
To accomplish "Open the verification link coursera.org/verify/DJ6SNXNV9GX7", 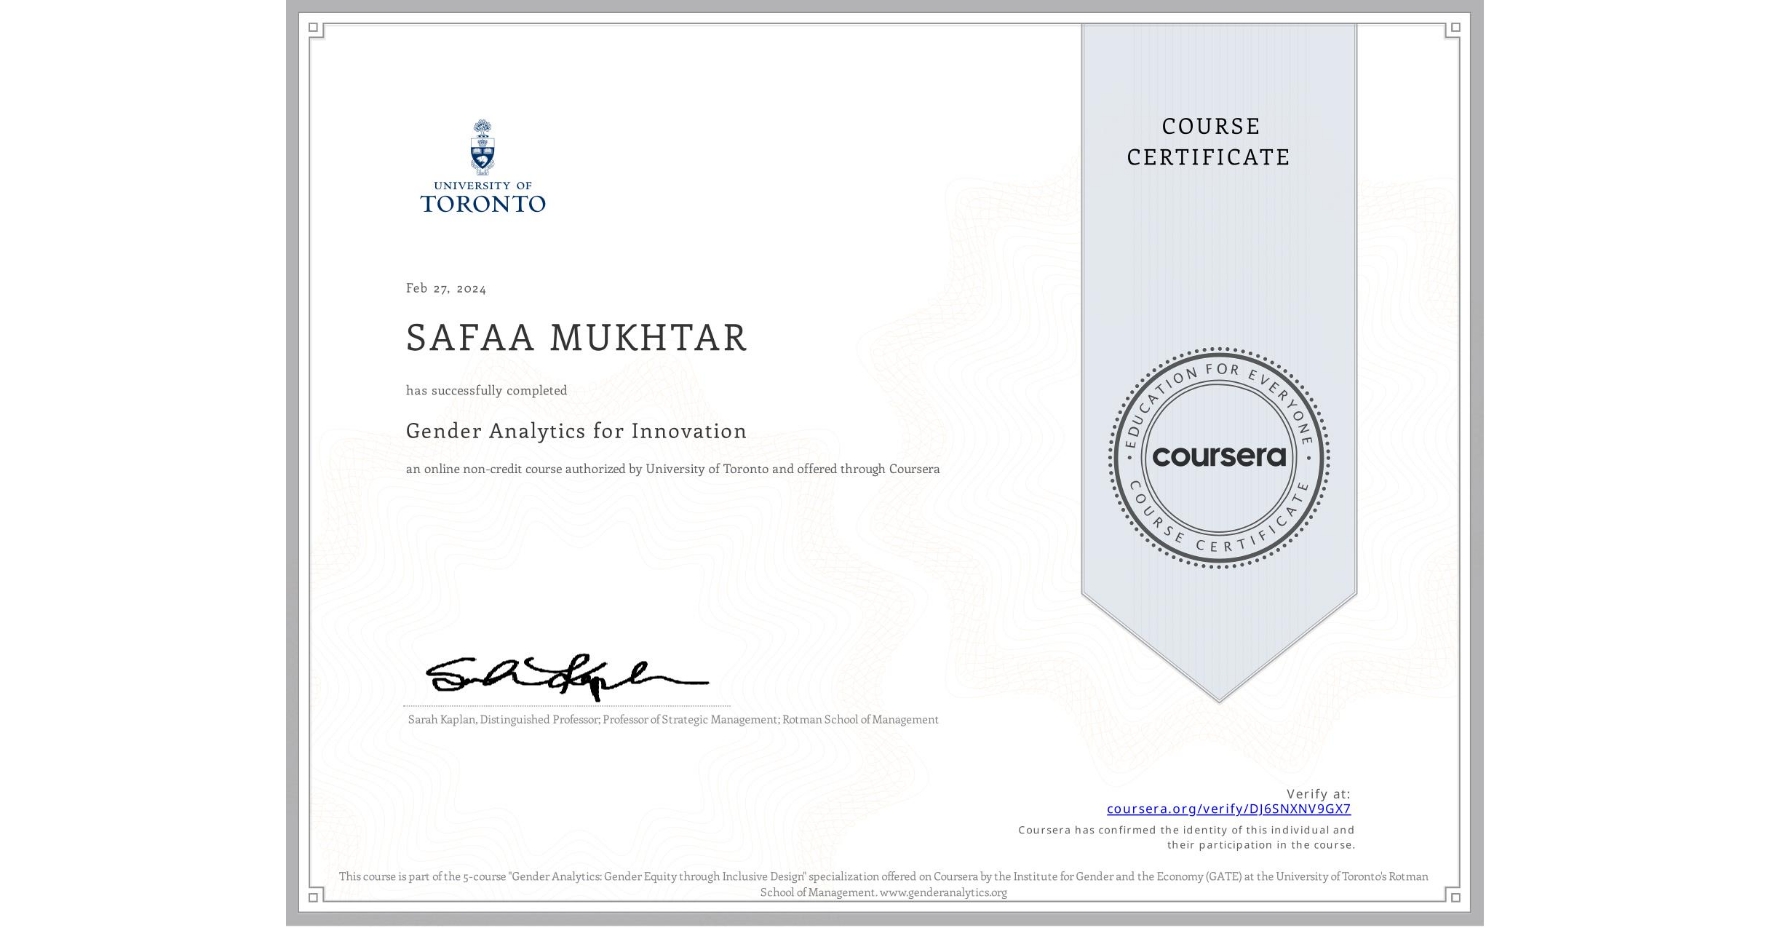I will (x=1229, y=808).
